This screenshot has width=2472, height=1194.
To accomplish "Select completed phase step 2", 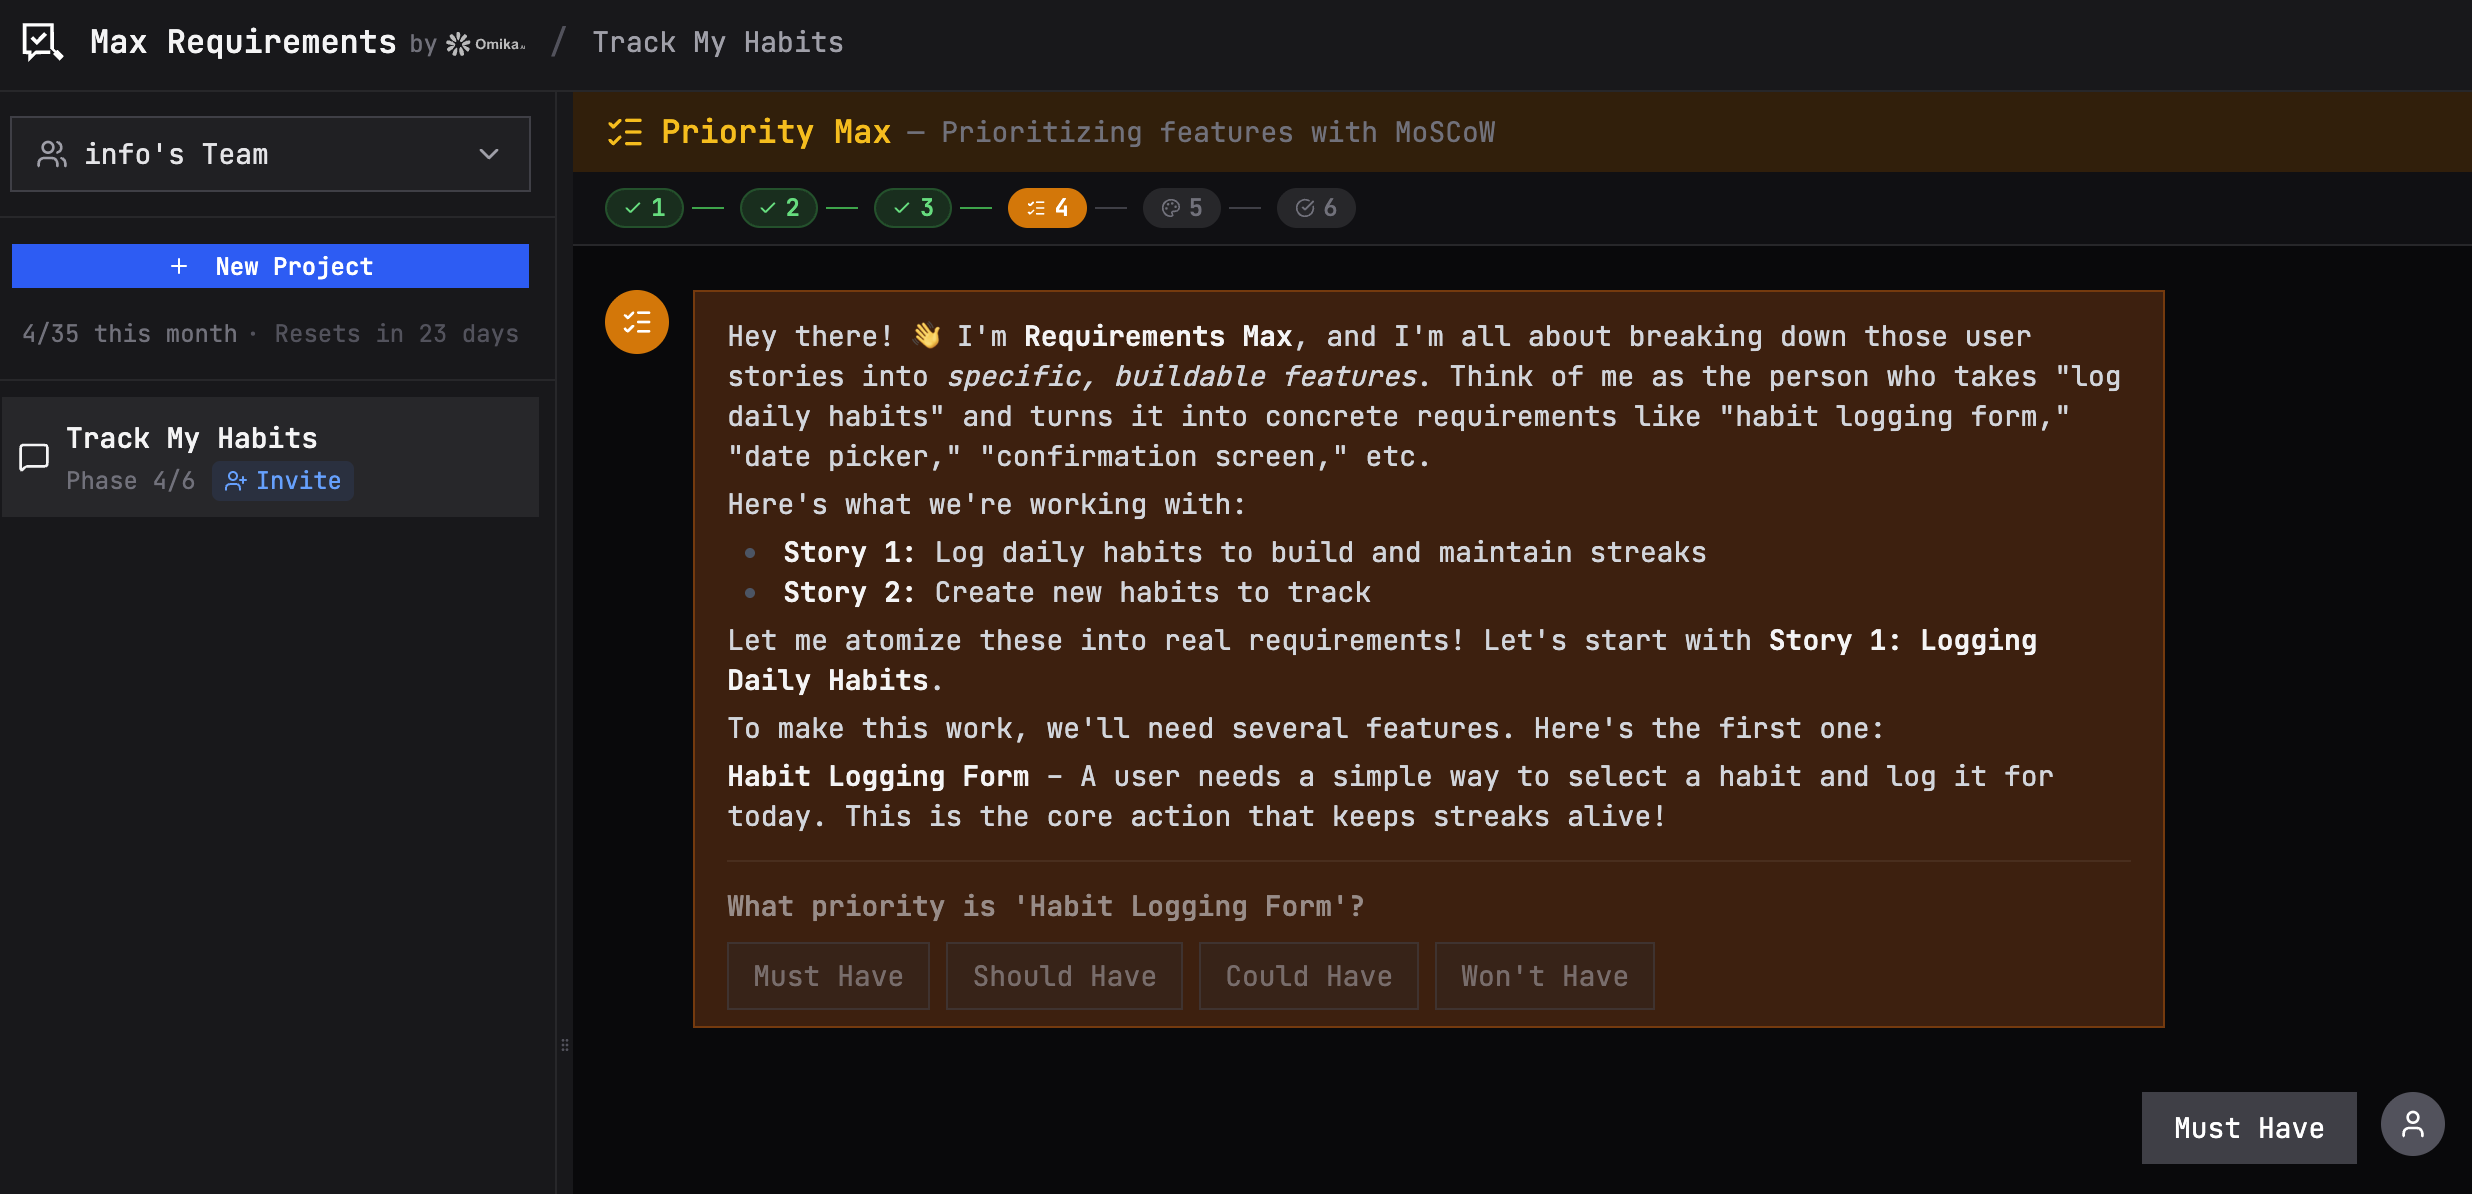I will click(x=777, y=207).
